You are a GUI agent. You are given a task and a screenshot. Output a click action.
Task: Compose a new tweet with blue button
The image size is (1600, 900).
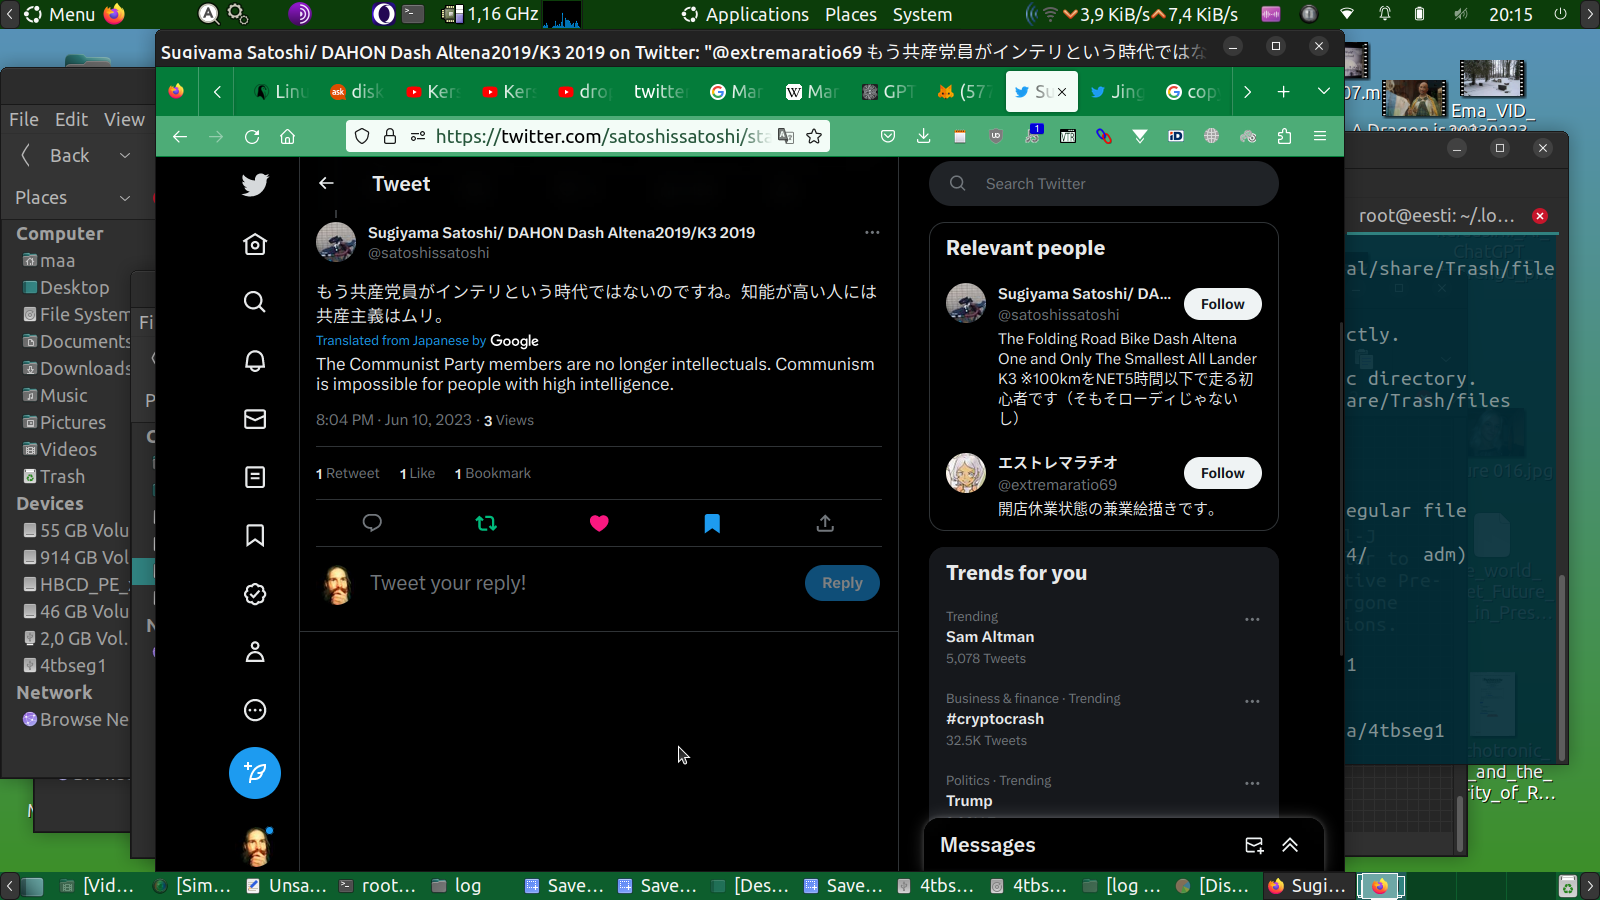pyautogui.click(x=255, y=773)
